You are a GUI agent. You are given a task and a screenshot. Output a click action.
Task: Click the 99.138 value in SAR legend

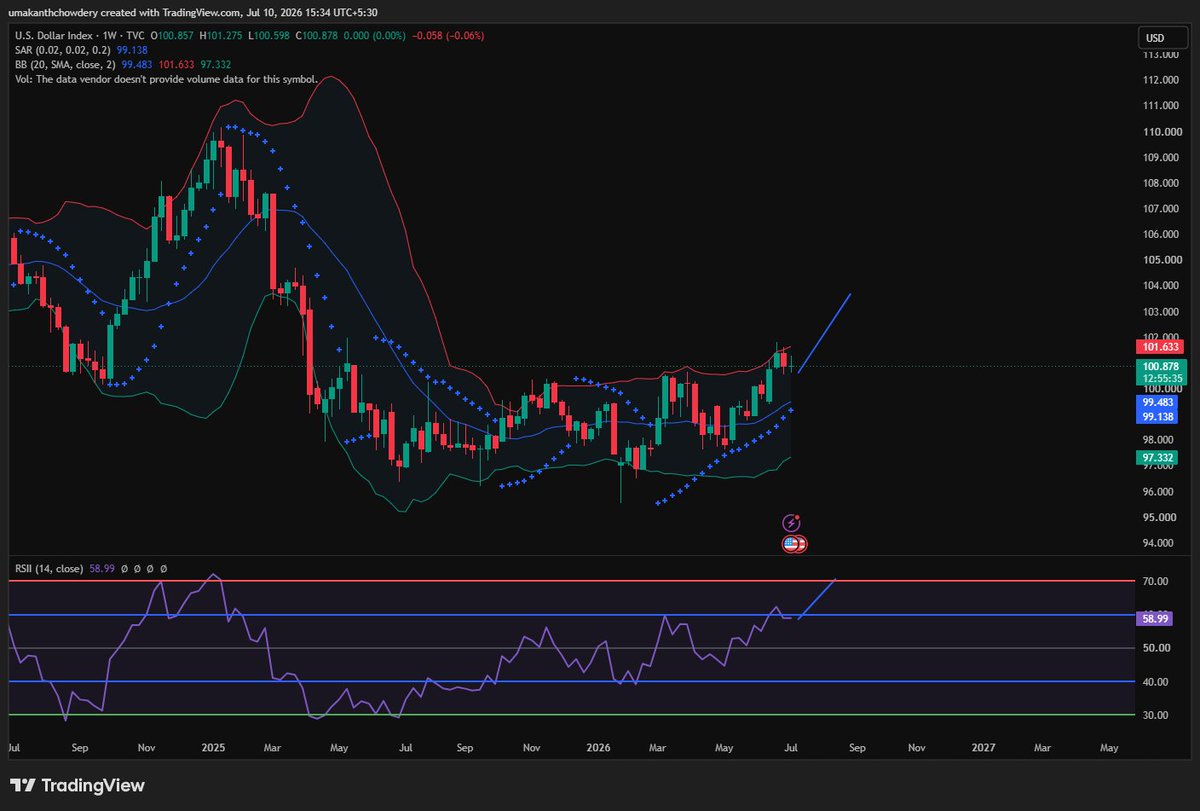pos(130,50)
